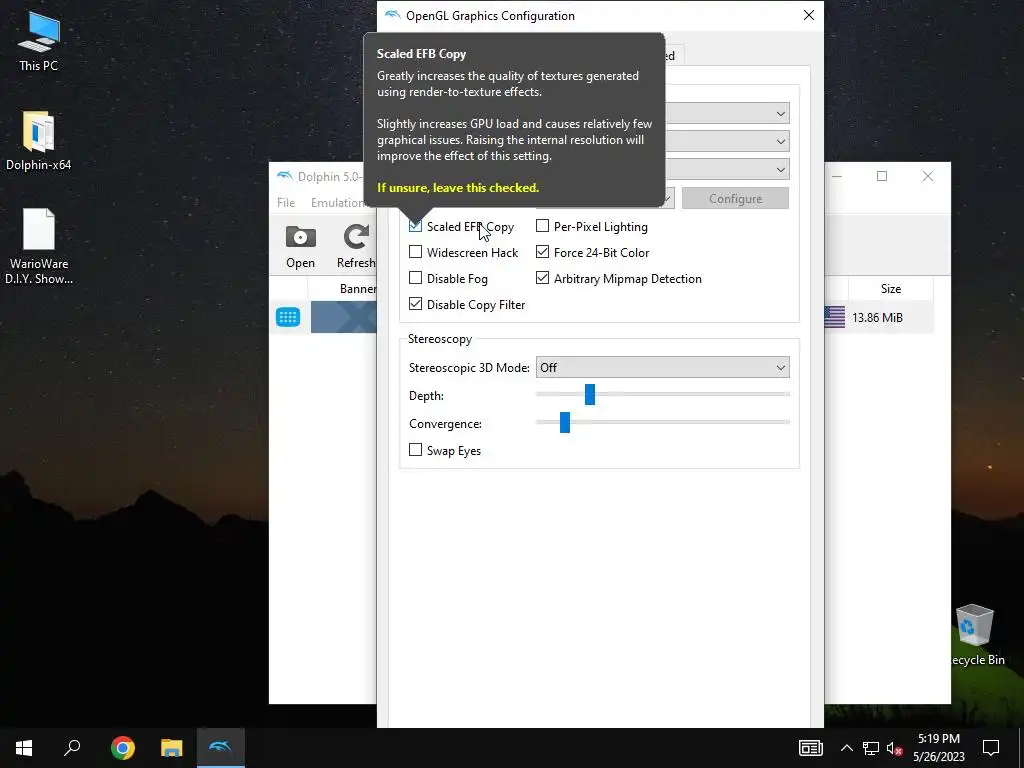The width and height of the screenshot is (1024, 768).
Task: Open the notification center icon
Action: [x=991, y=748]
